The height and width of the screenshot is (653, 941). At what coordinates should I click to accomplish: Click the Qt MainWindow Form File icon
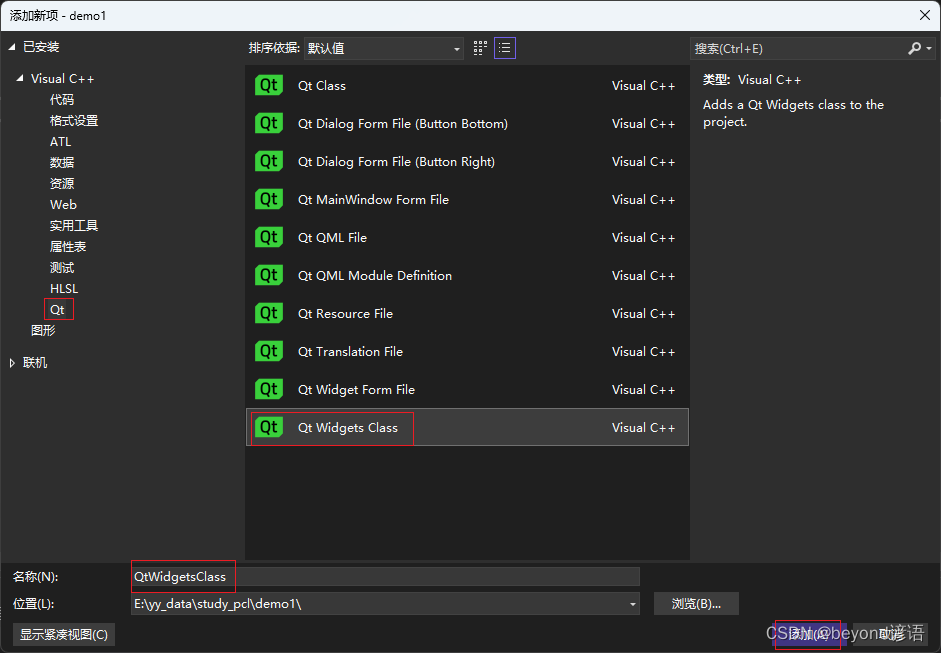coord(268,199)
